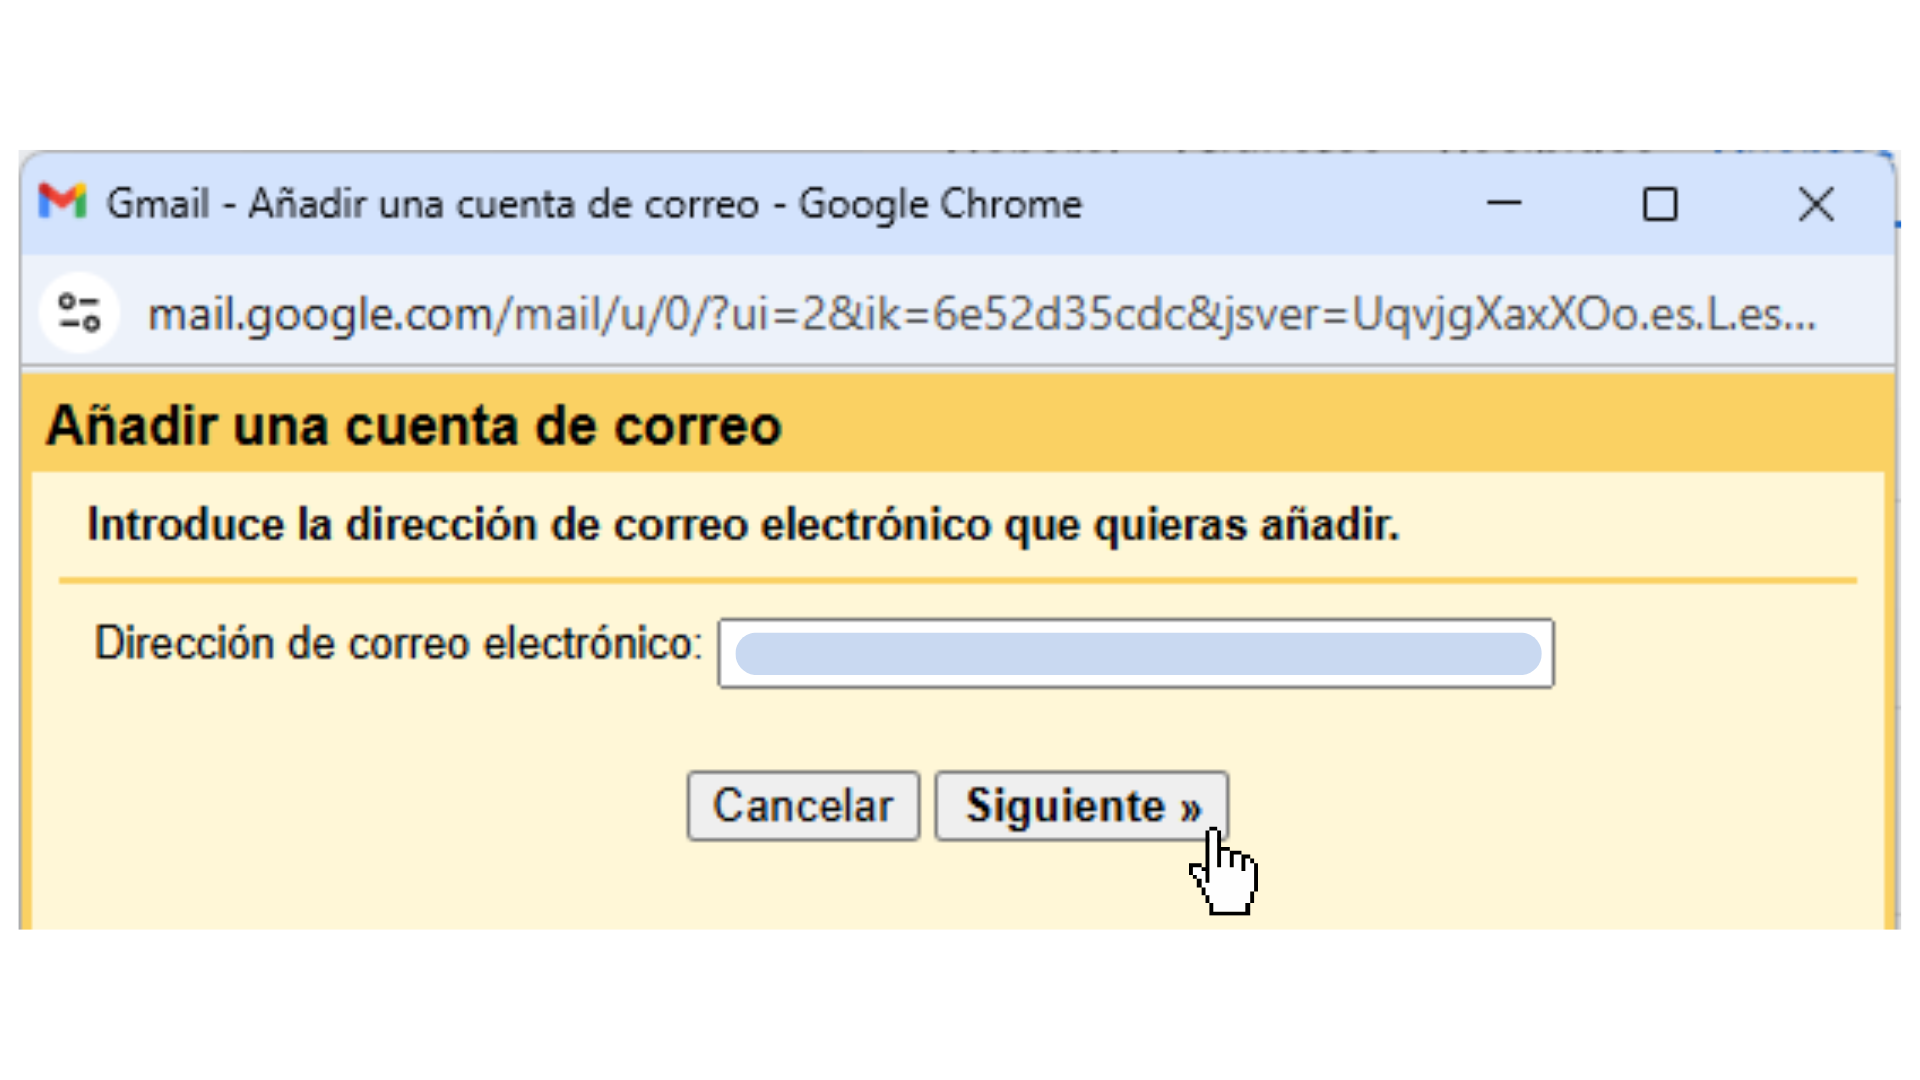Click the site information controls icon
Image resolution: width=1920 pixels, height=1080 pixels.
[79, 313]
